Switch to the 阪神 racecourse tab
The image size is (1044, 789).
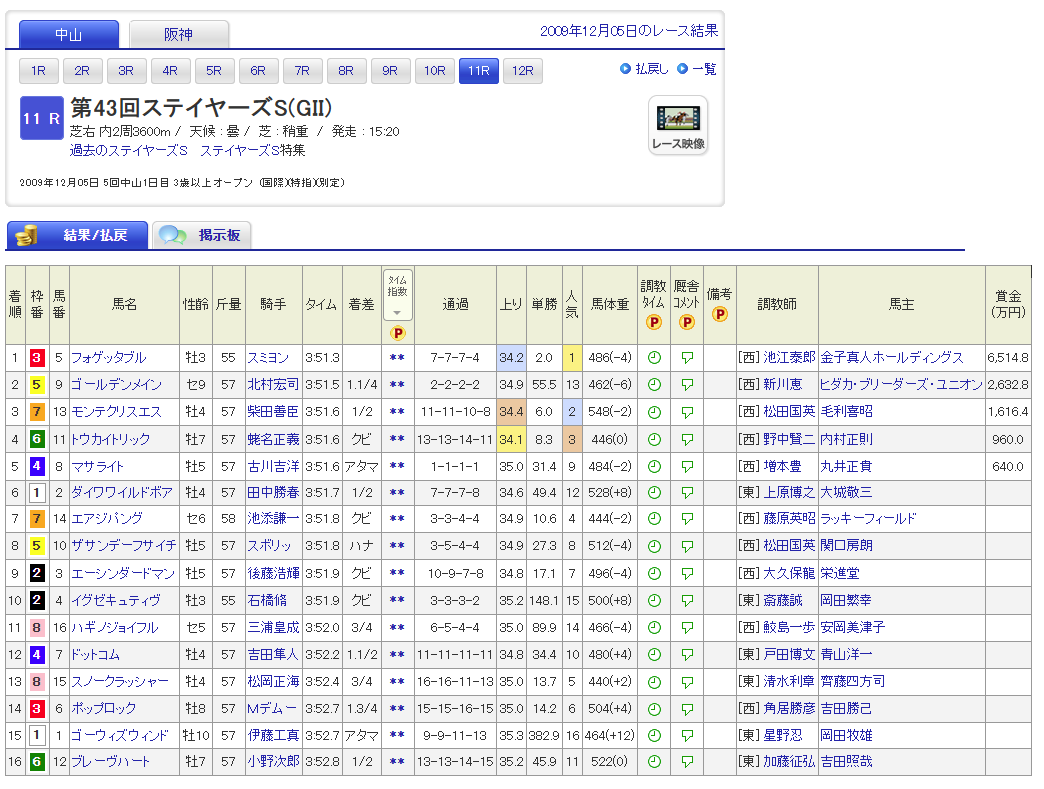tap(179, 35)
